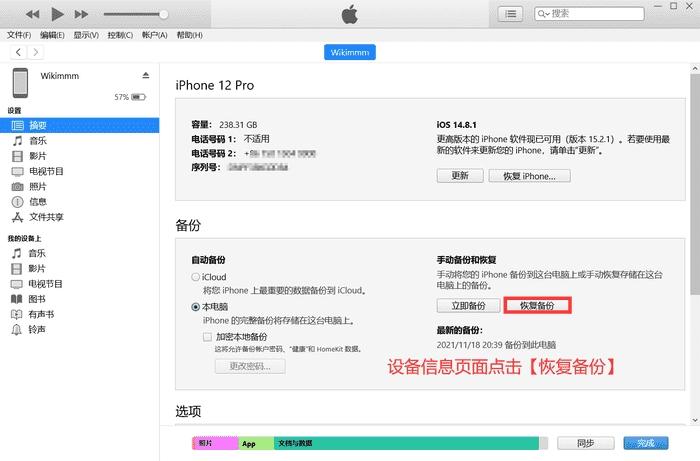Start playback with the play button
The image size is (700, 461).
pyautogui.click(x=57, y=14)
